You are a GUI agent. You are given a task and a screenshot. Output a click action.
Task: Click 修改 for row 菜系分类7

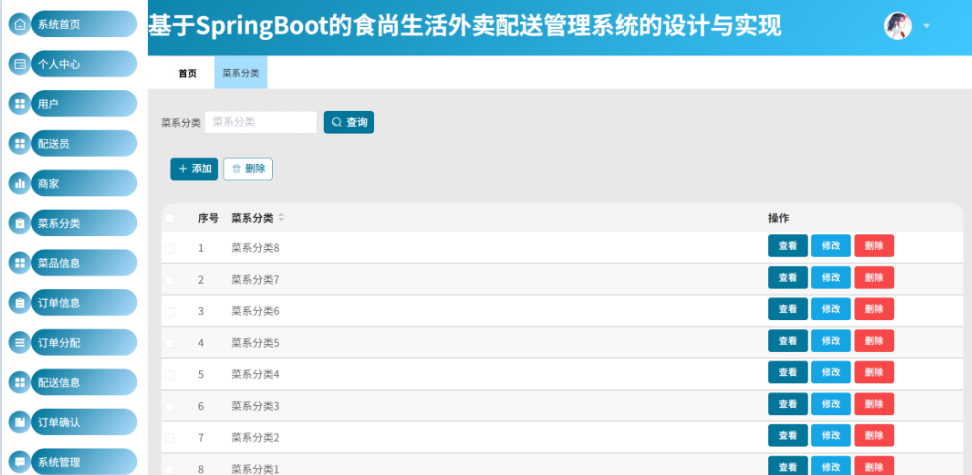[831, 277]
